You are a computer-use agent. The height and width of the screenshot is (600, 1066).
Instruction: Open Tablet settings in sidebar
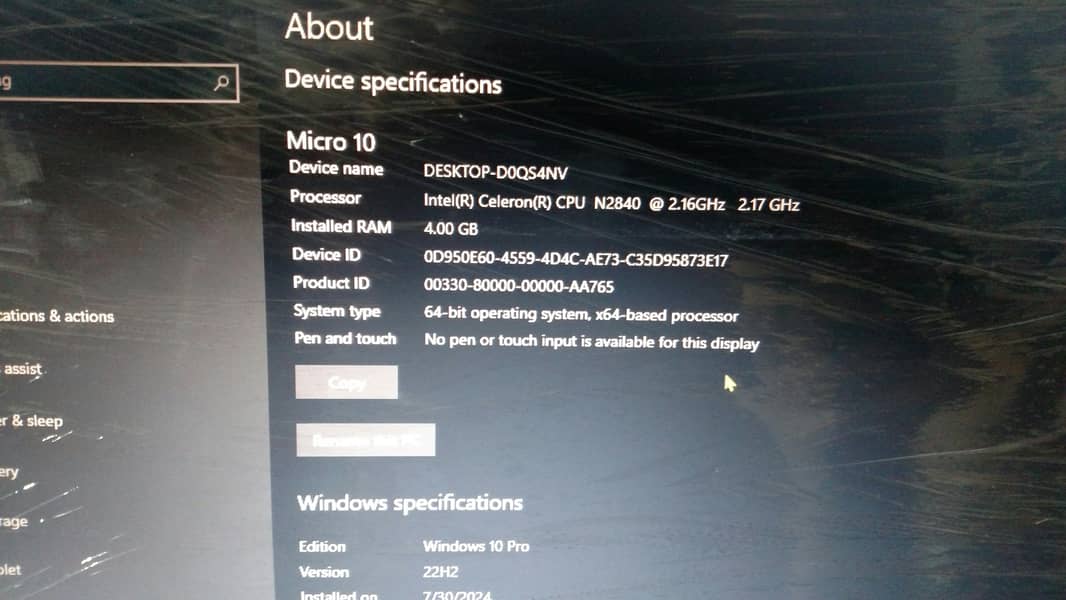pos(11,570)
